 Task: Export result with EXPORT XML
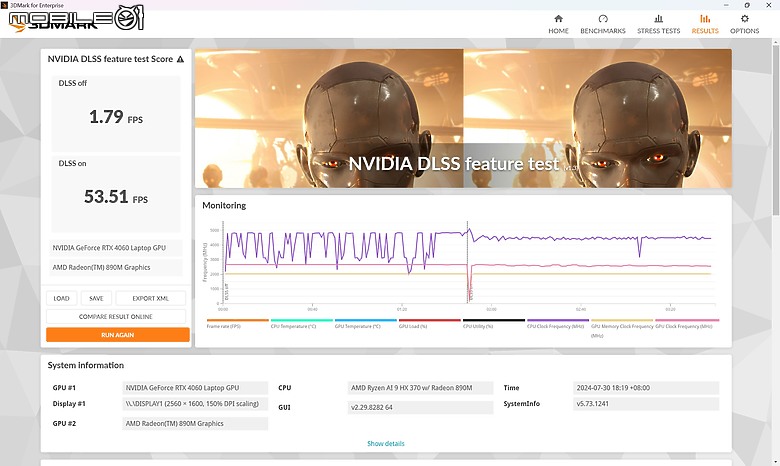pyautogui.click(x=151, y=298)
